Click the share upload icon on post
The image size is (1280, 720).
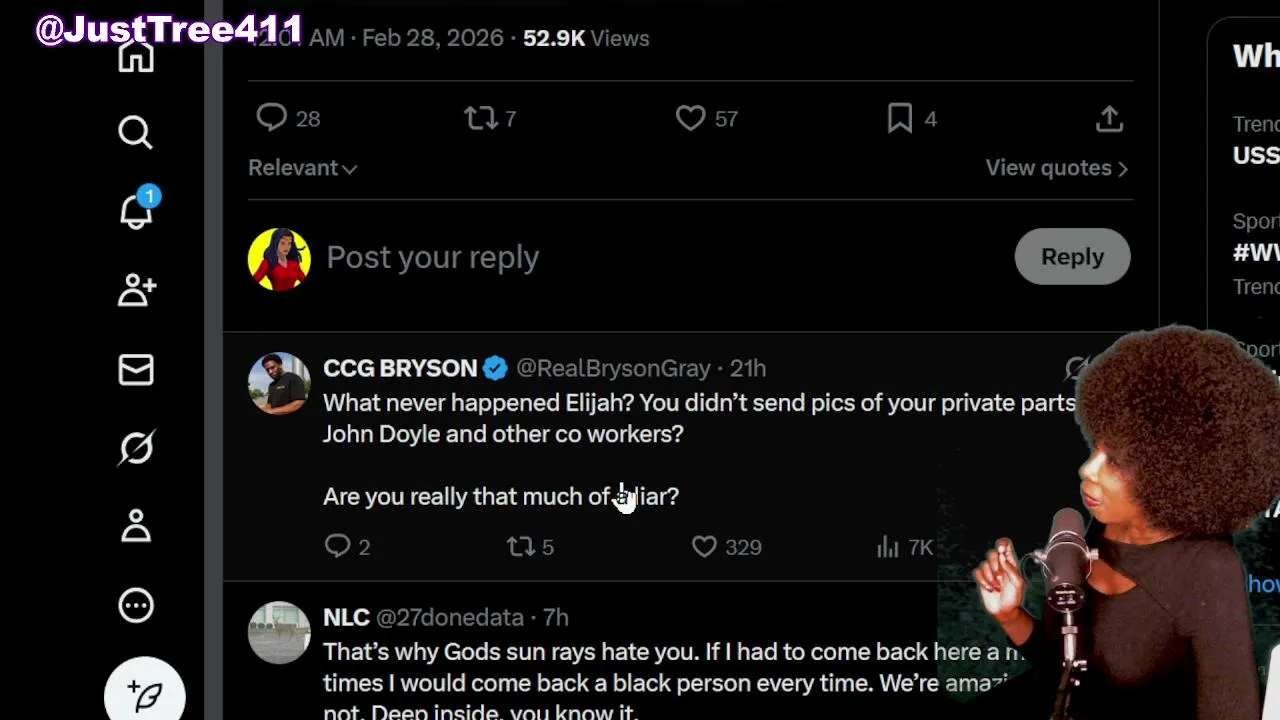coord(1109,119)
